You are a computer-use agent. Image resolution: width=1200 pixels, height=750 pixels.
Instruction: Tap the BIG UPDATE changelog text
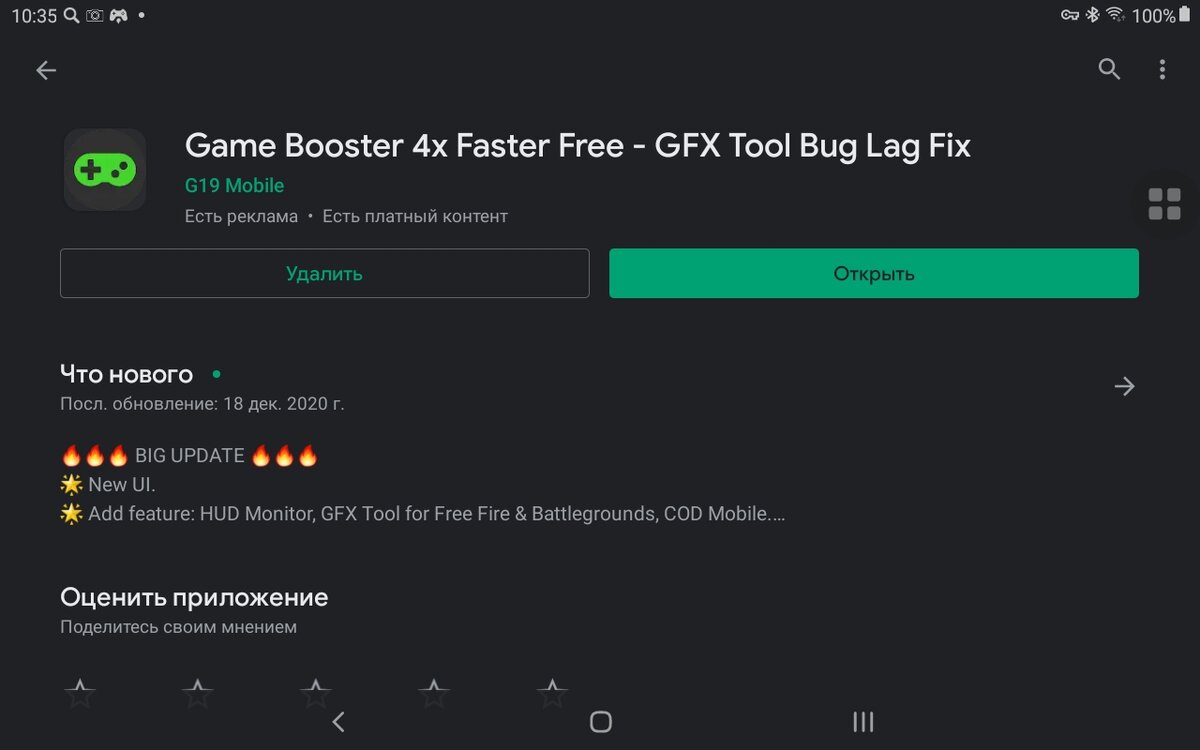coord(190,456)
